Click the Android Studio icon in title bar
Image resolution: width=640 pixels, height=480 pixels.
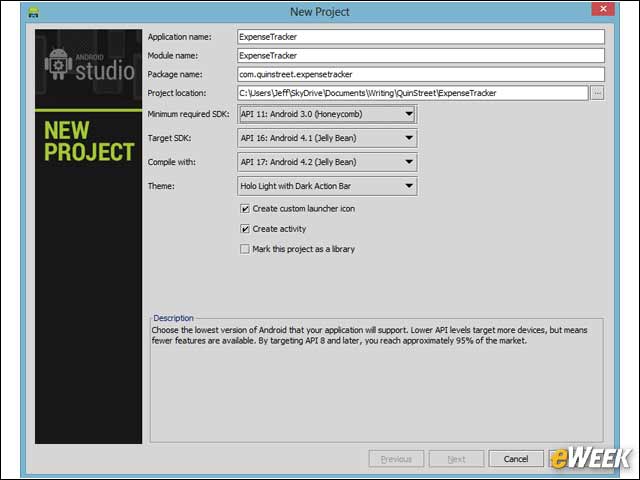[33, 12]
